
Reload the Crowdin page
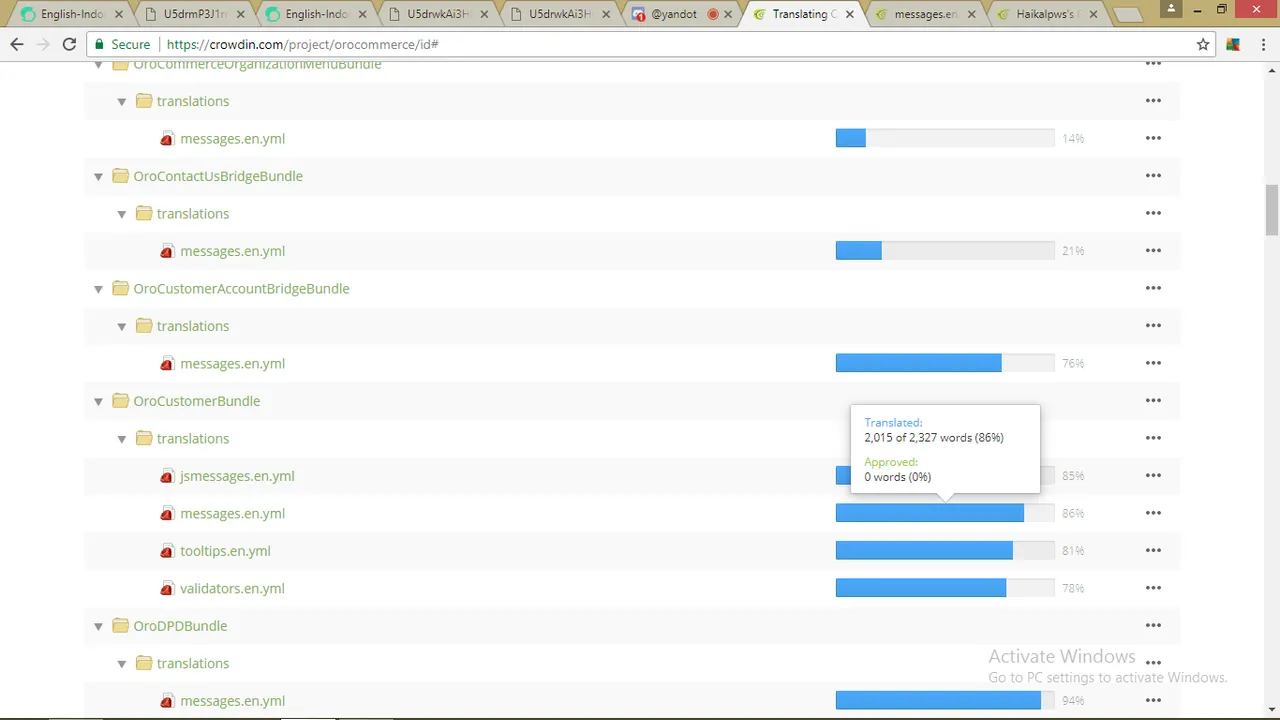(69, 44)
